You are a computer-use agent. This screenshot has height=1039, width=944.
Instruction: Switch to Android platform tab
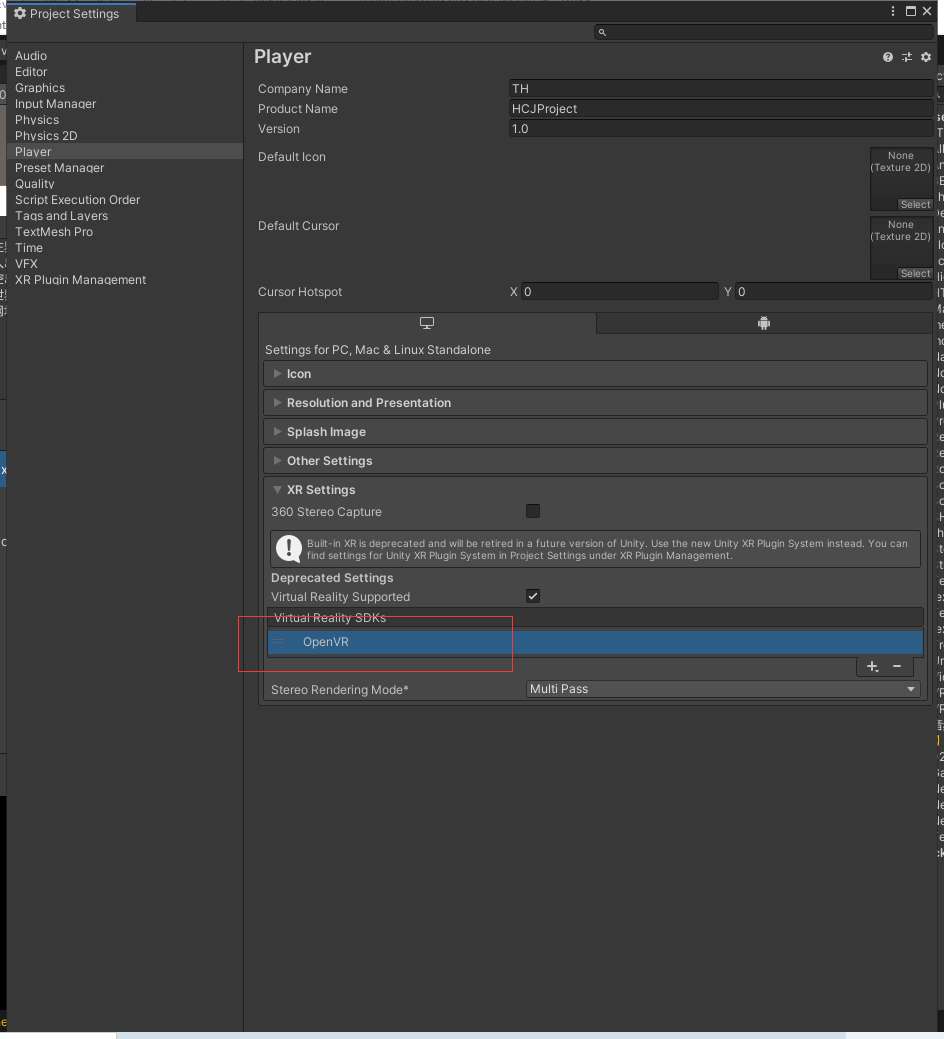[764, 323]
